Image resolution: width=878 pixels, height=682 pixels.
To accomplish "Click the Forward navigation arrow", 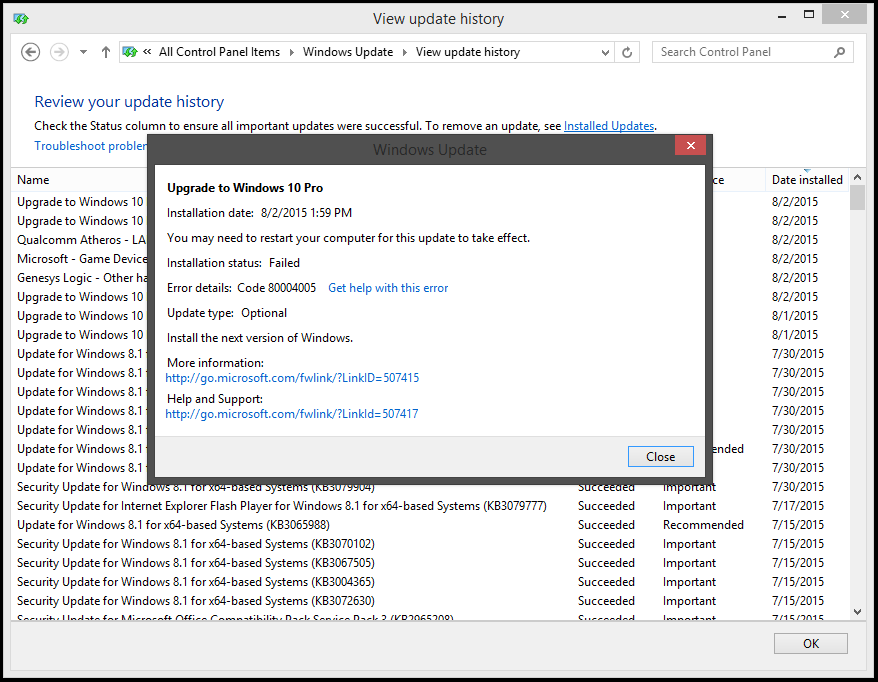I will coord(59,52).
